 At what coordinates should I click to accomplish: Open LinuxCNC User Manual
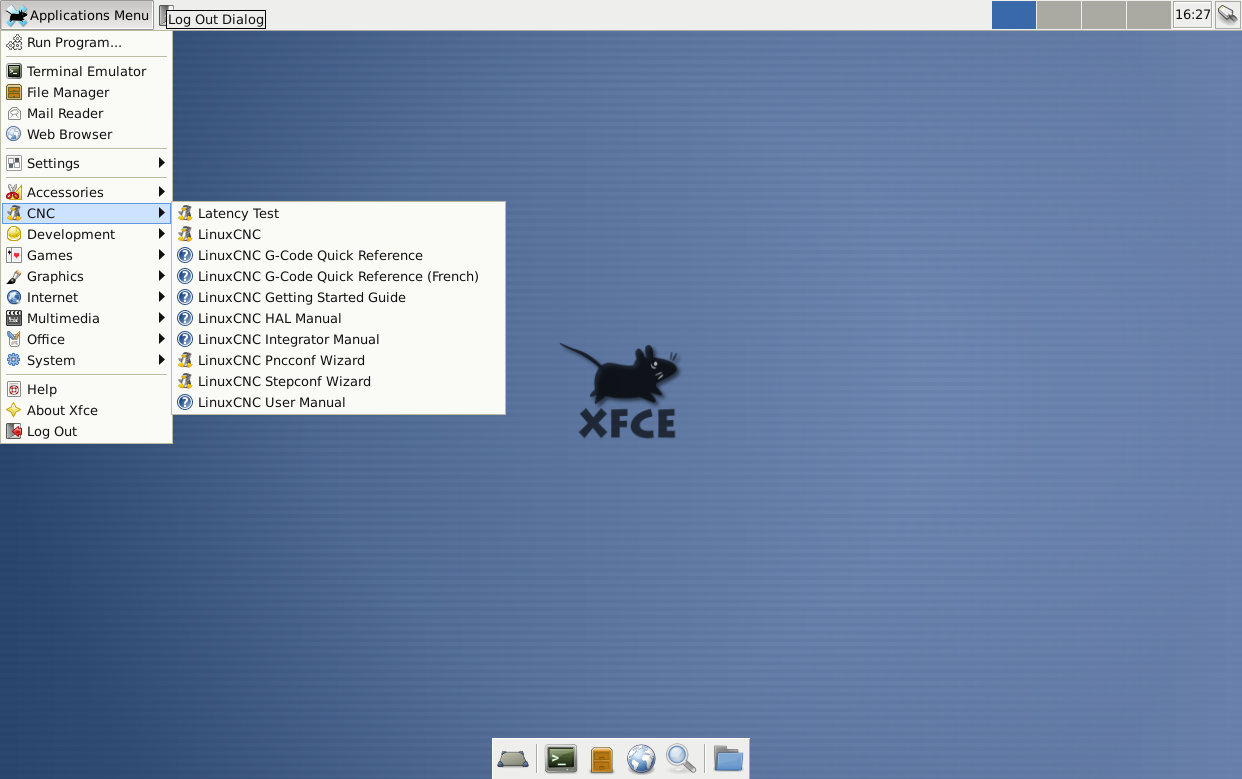[339, 402]
